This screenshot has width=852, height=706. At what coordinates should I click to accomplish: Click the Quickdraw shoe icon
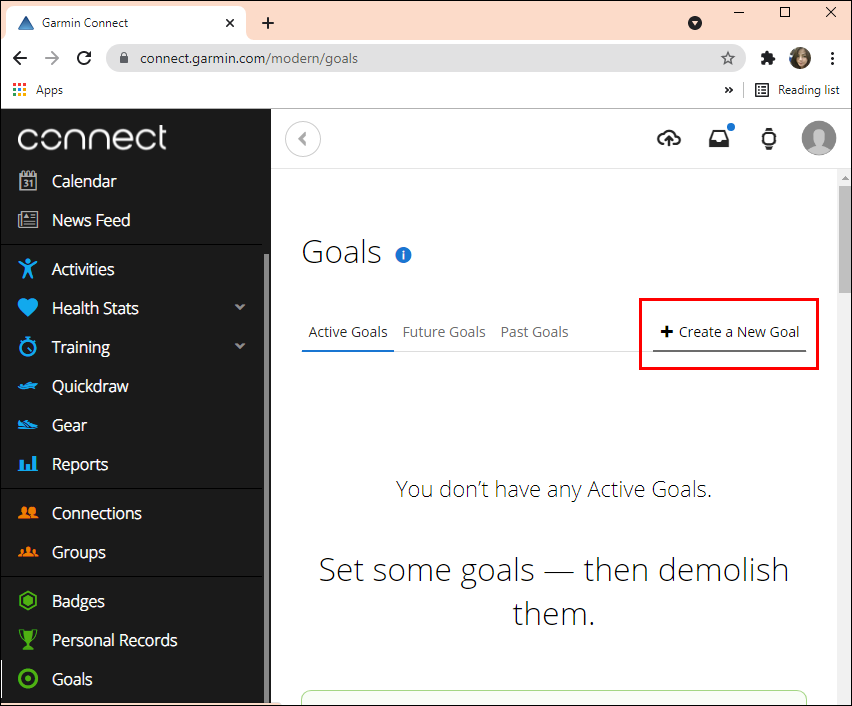click(x=28, y=386)
